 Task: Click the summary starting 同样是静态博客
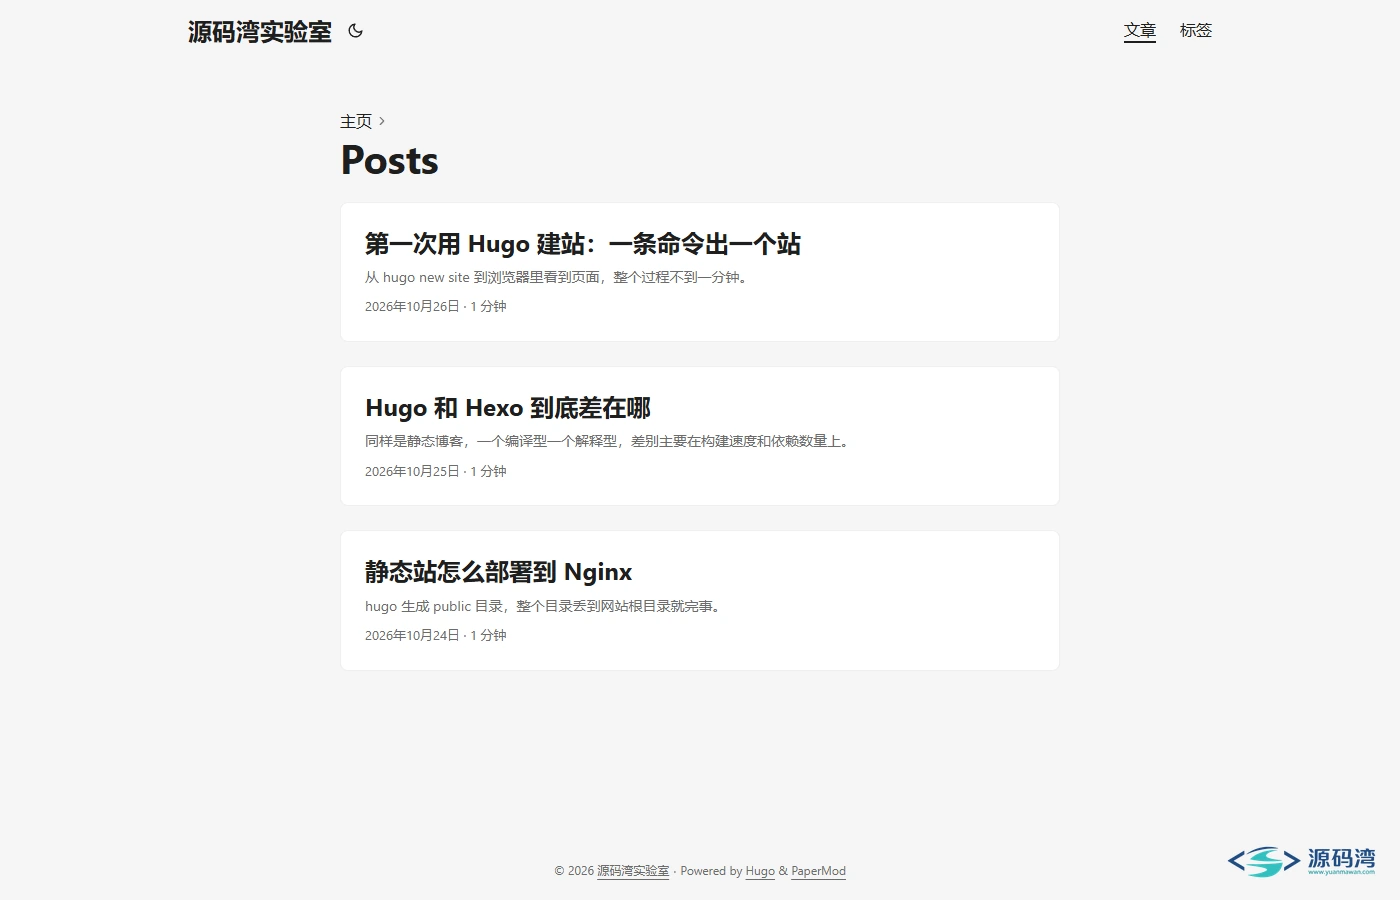tap(608, 441)
